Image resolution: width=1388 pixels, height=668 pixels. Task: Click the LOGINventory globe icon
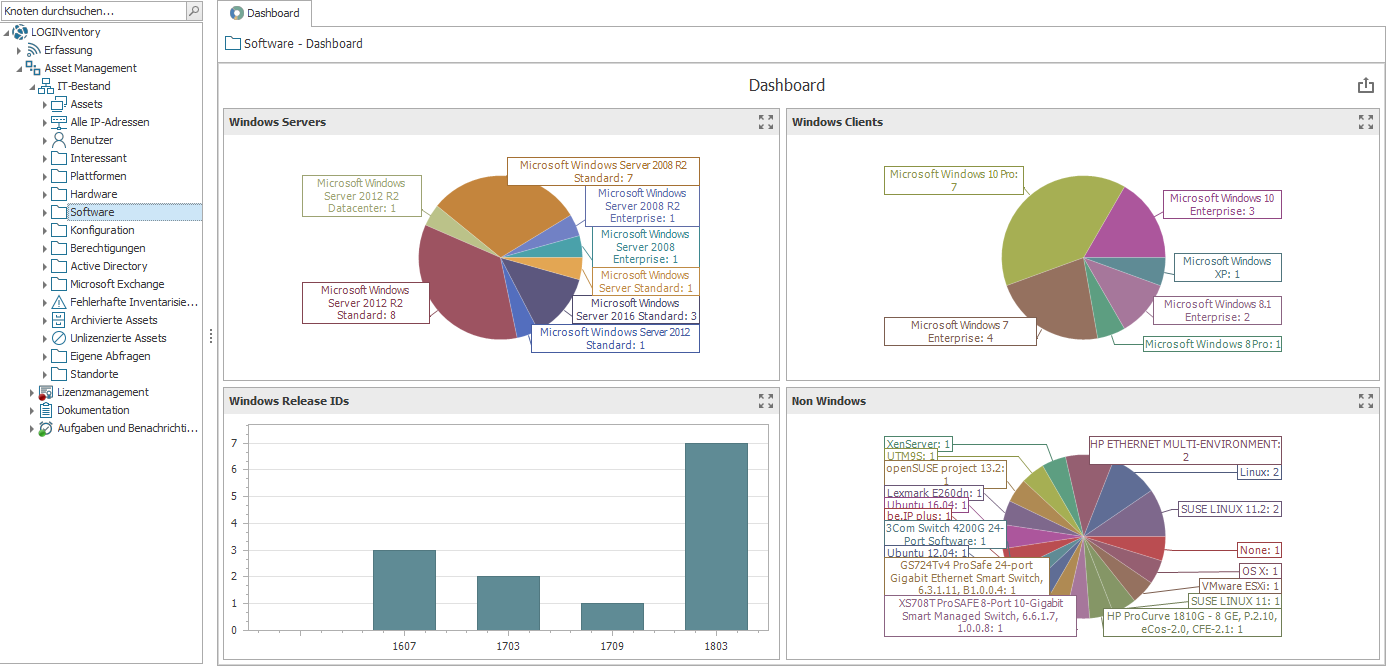[x=20, y=32]
